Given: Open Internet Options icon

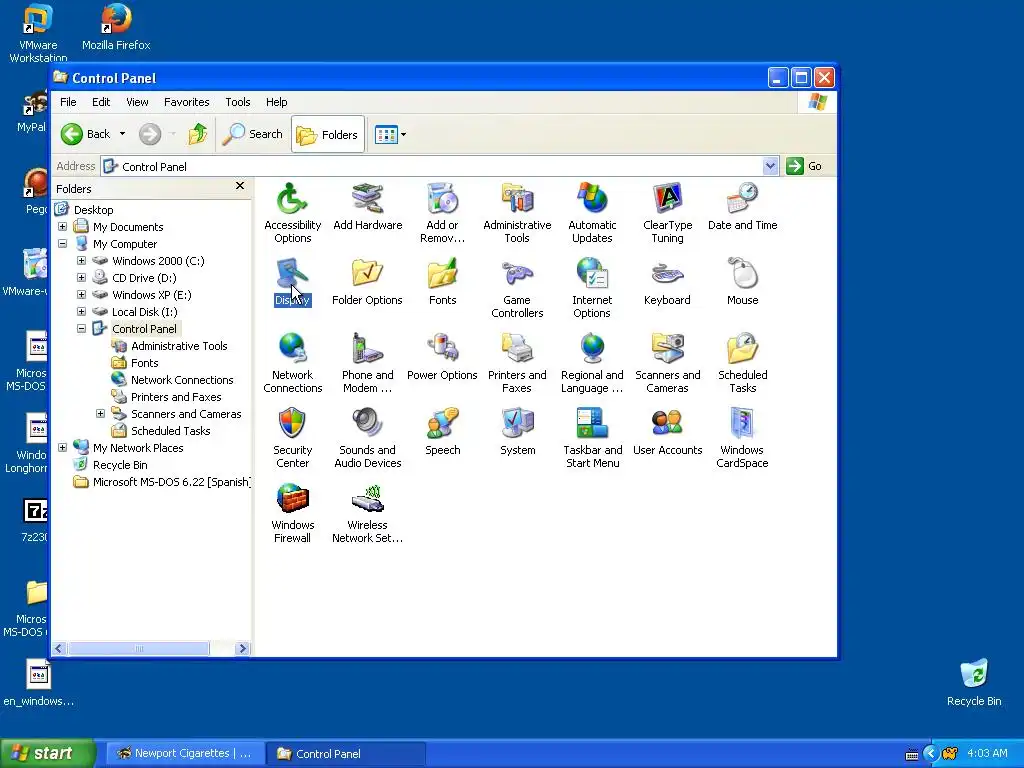Looking at the screenshot, I should 592,288.
